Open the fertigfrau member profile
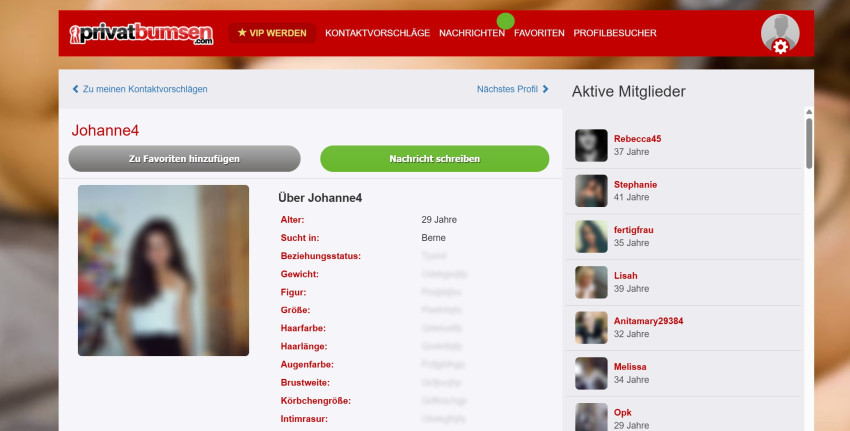The height and width of the screenshot is (431, 850). (x=633, y=230)
